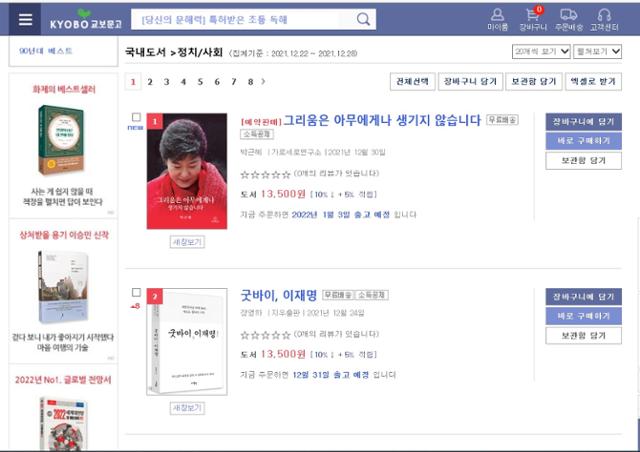
Task: Open the title link 그리움은 아무에게나 생기지 않습니다
Action: tap(382, 120)
